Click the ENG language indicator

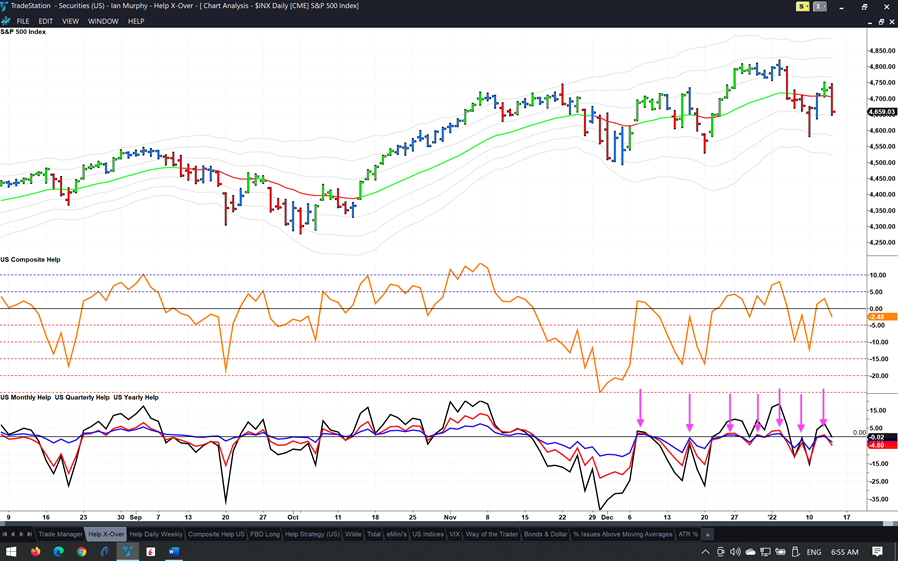point(813,551)
